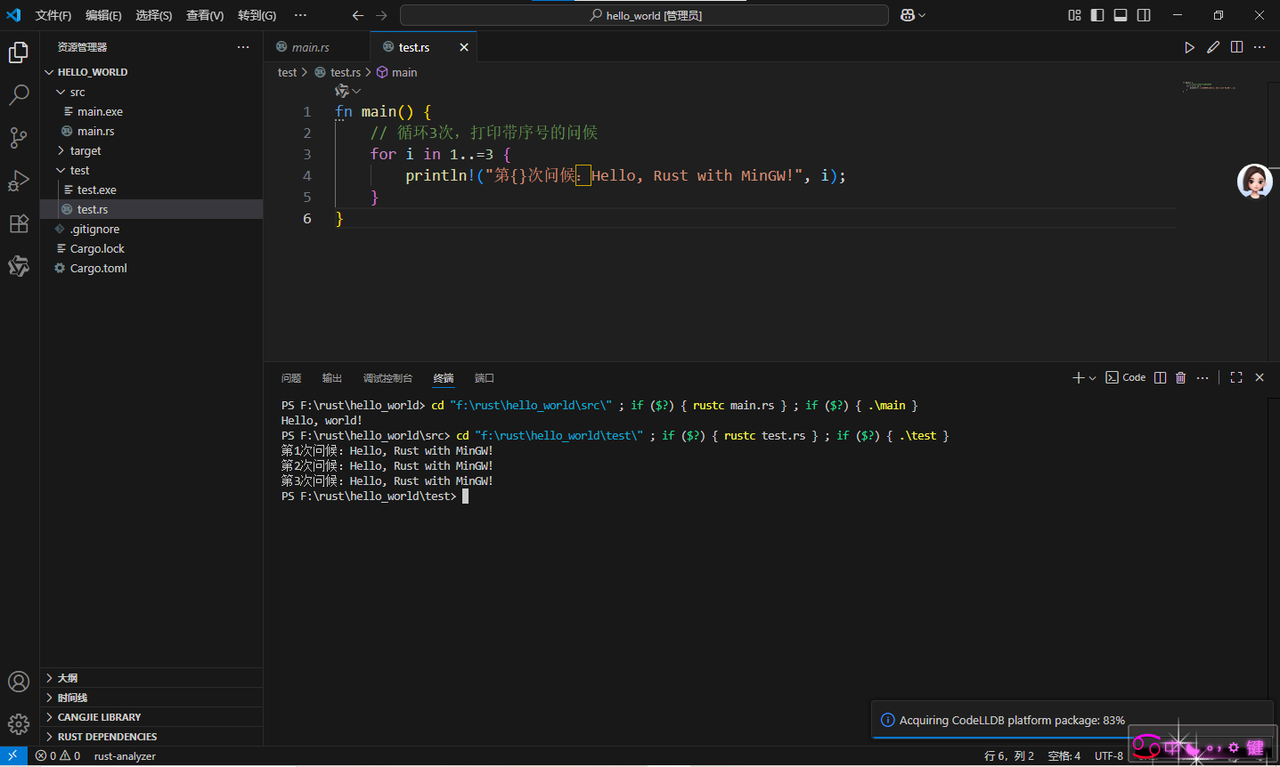Open the Accounts menu icon
The width and height of the screenshot is (1280, 767).
click(x=18, y=682)
